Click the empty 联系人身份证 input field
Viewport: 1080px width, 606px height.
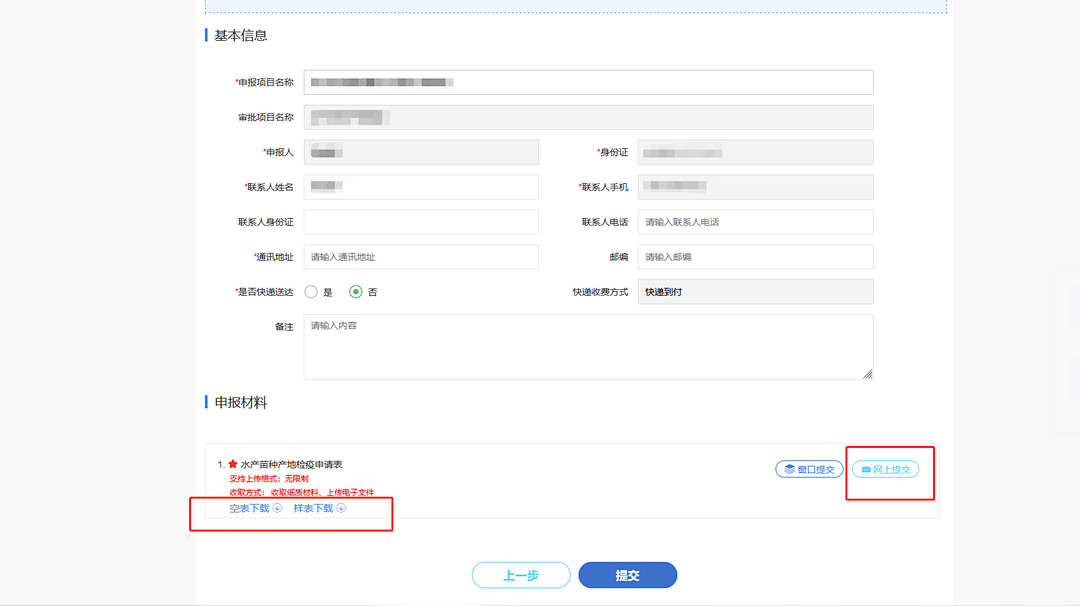421,222
